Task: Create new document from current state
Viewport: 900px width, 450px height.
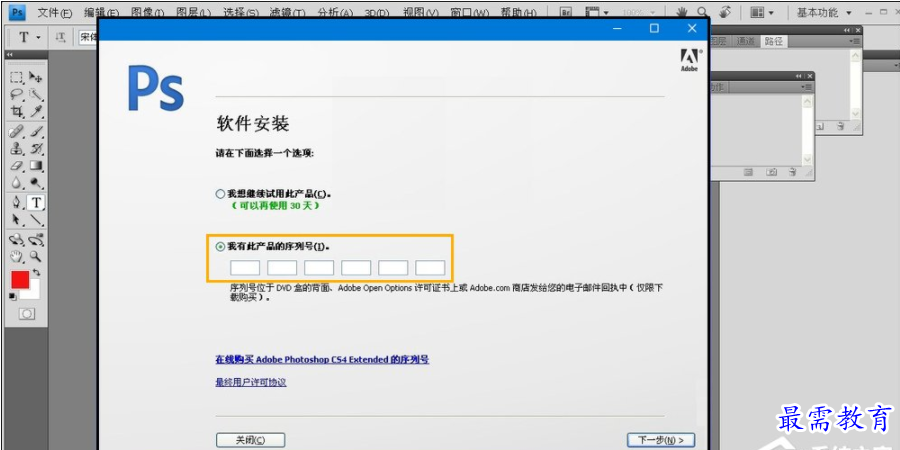Action: (748, 172)
